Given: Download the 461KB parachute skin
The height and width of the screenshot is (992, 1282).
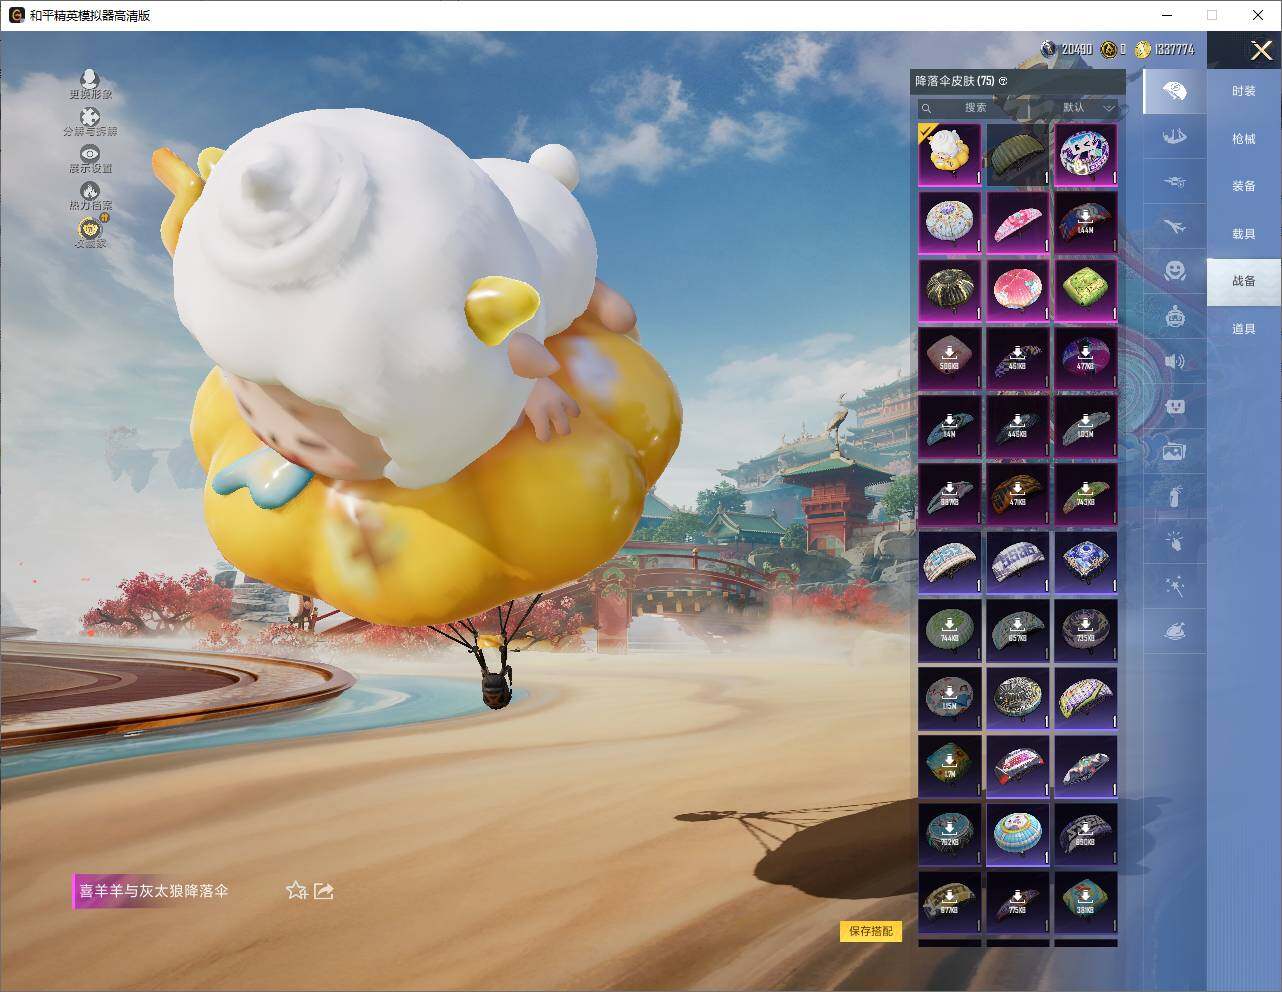Looking at the screenshot, I should tap(1018, 359).
